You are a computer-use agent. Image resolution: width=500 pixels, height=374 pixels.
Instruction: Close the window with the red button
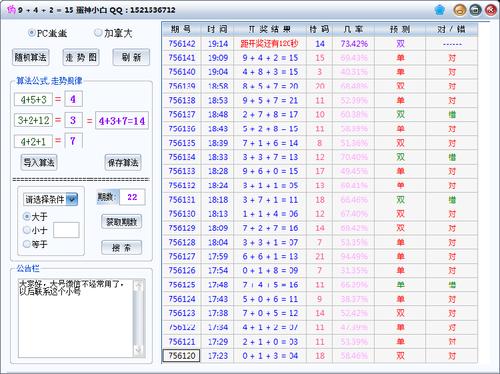491,10
